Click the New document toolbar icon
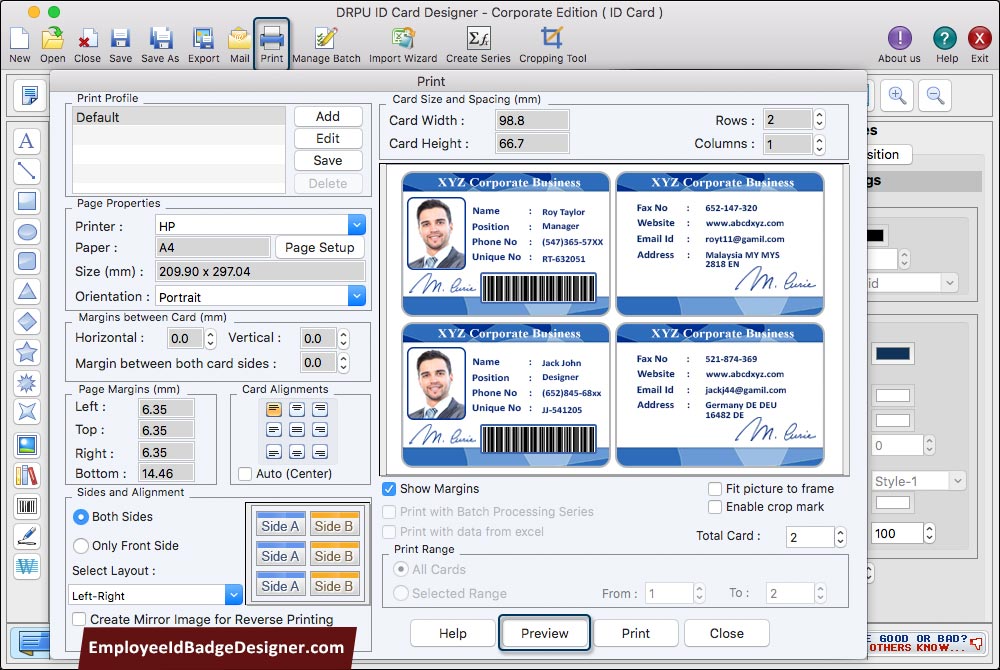 pos(20,45)
